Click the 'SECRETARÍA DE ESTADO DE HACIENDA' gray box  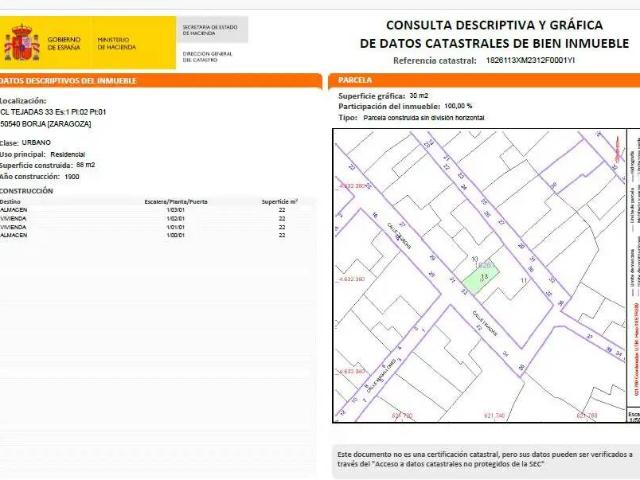tap(212, 30)
